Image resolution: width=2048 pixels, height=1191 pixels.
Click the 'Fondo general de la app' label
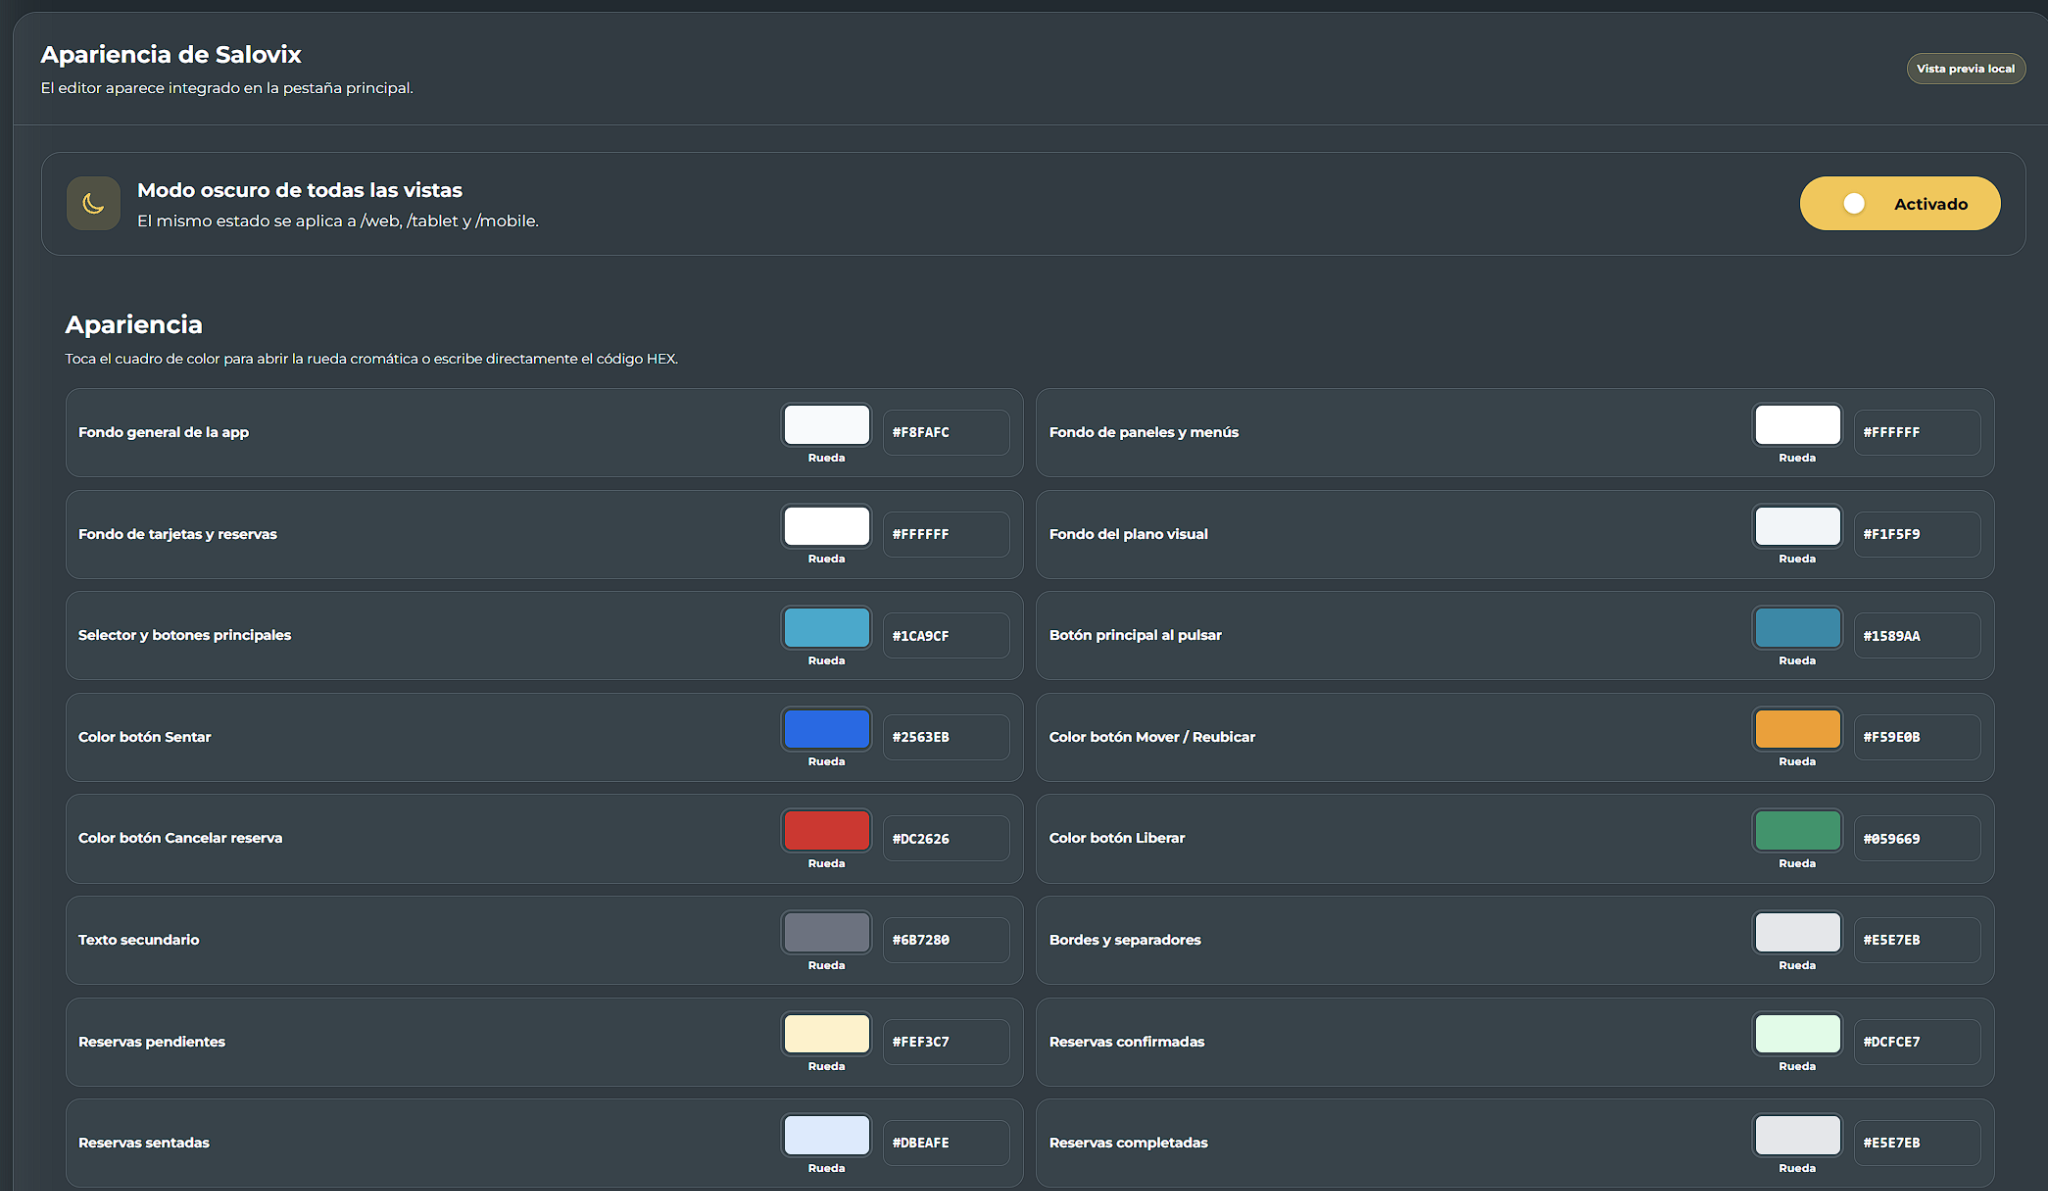pos(164,432)
